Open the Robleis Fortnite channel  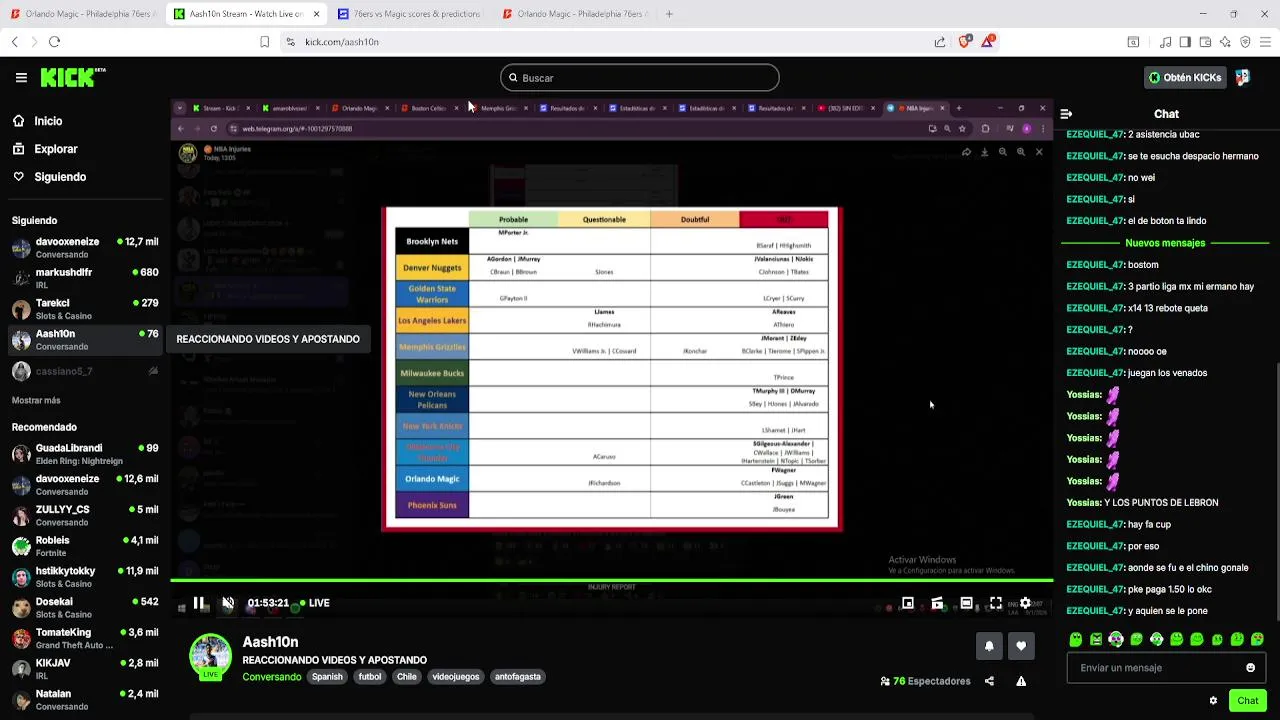click(84, 546)
